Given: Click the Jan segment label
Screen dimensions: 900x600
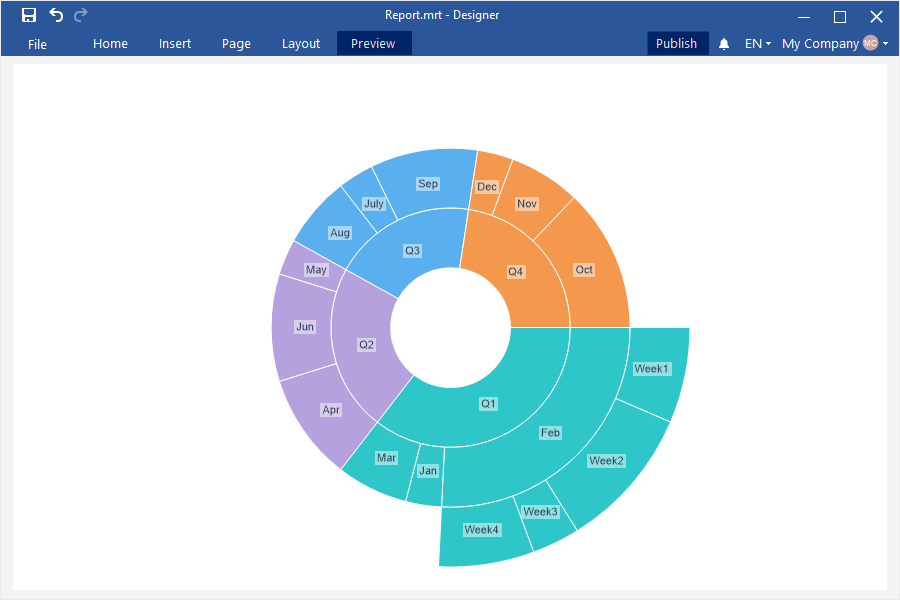Looking at the screenshot, I should tap(428, 471).
